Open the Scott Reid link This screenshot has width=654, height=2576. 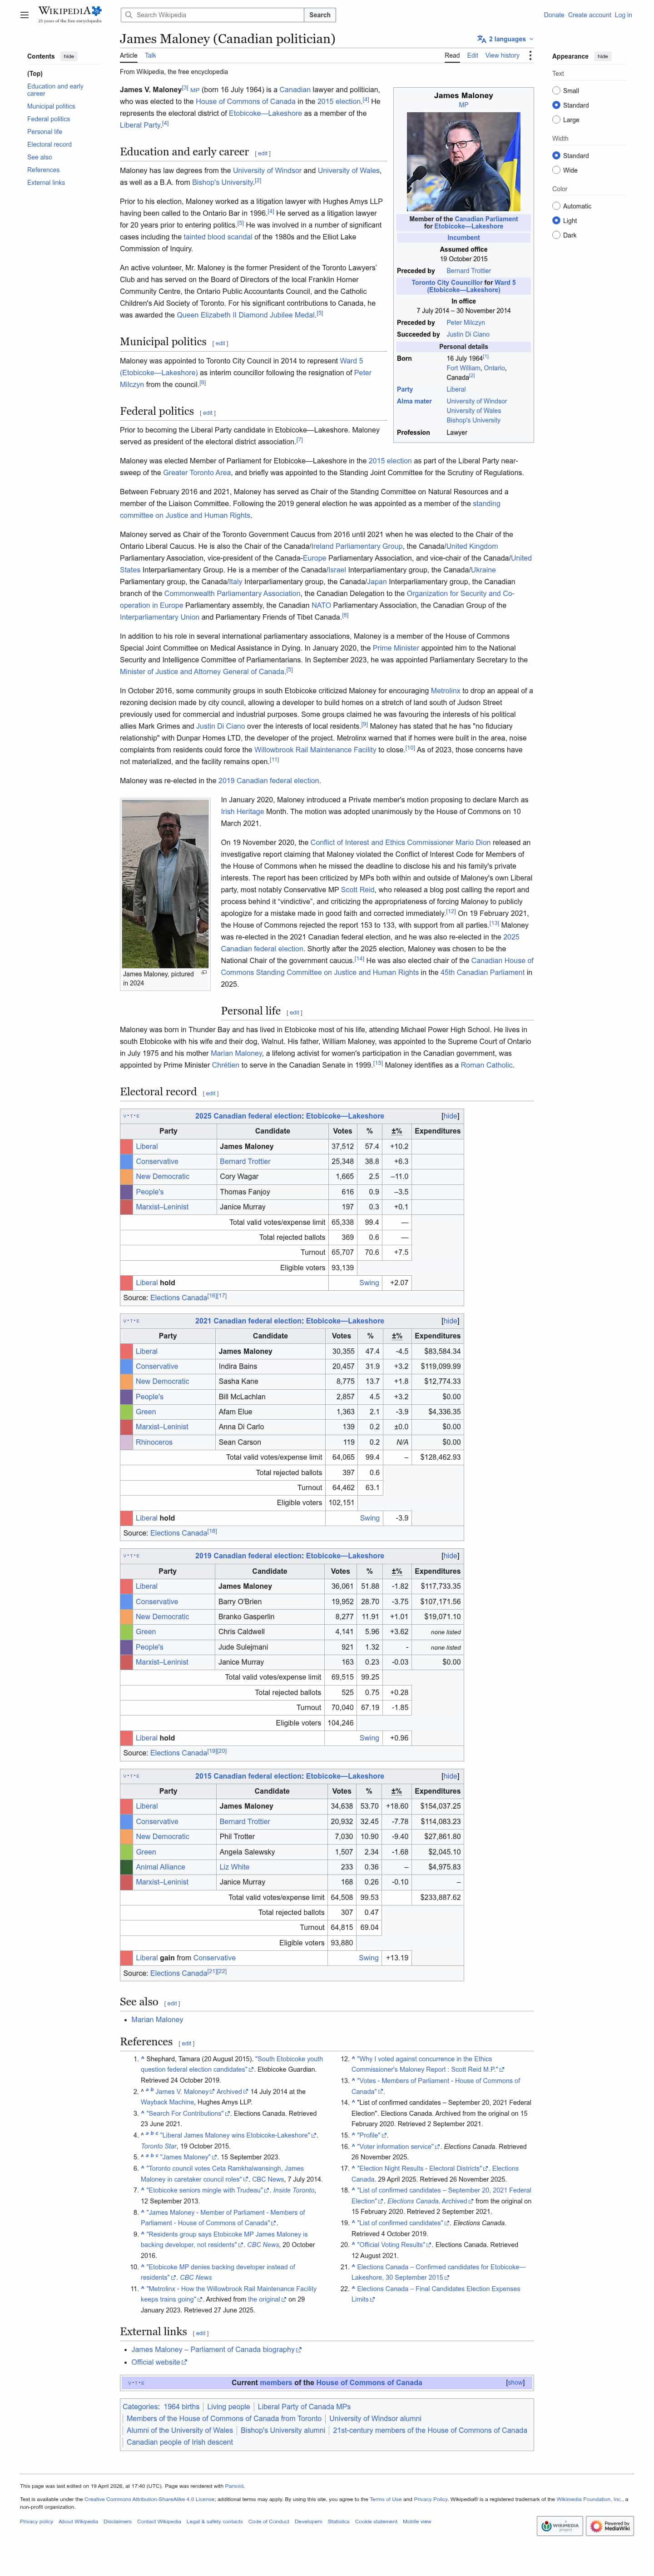tap(357, 889)
